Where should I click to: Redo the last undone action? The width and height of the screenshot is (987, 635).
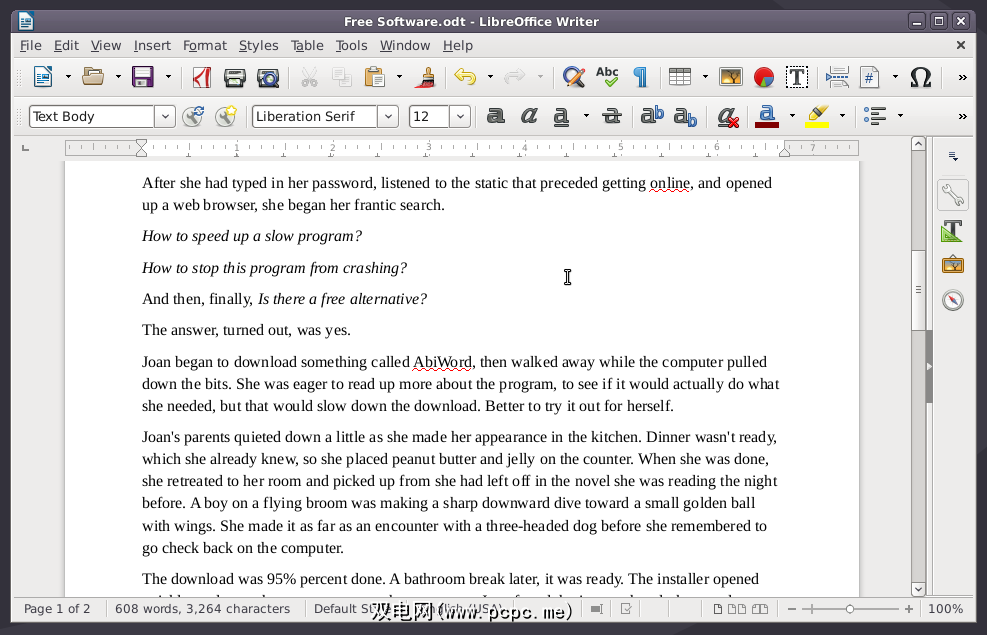click(x=515, y=77)
